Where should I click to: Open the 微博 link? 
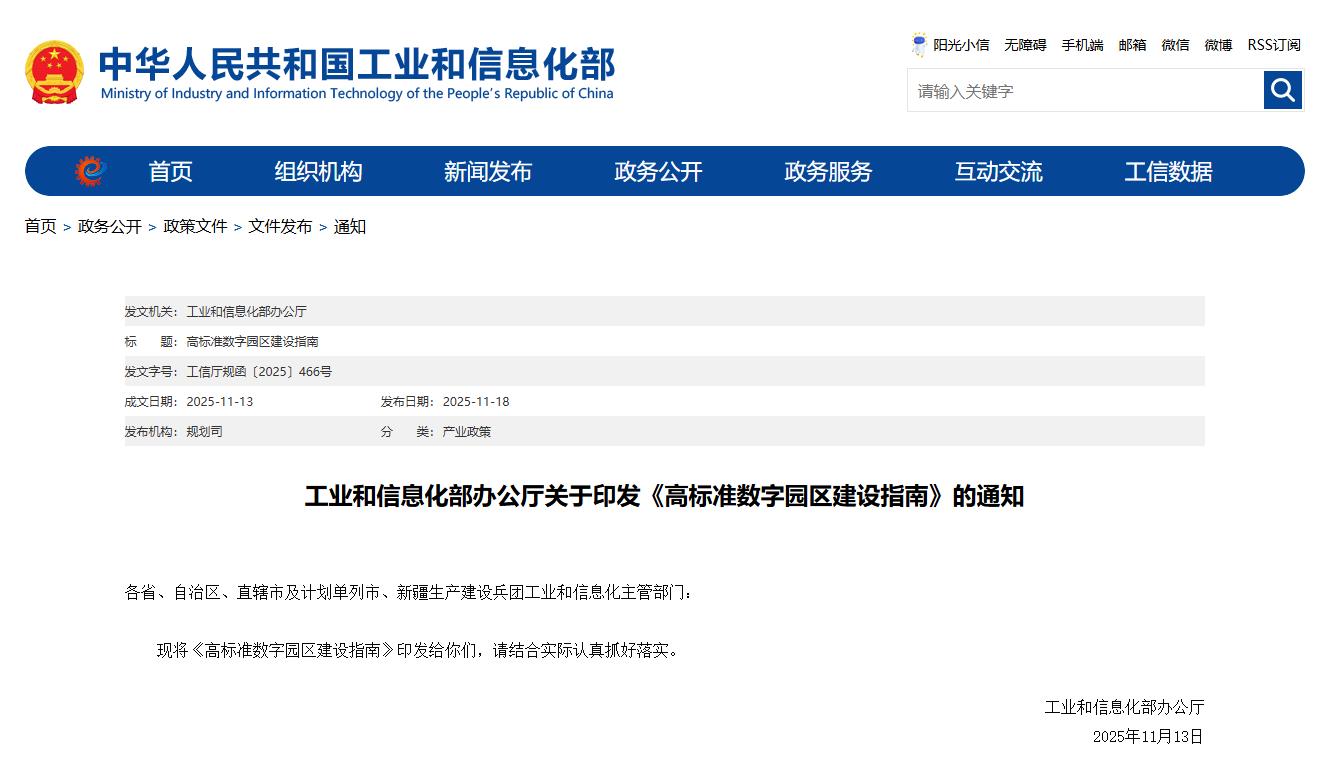(1218, 45)
